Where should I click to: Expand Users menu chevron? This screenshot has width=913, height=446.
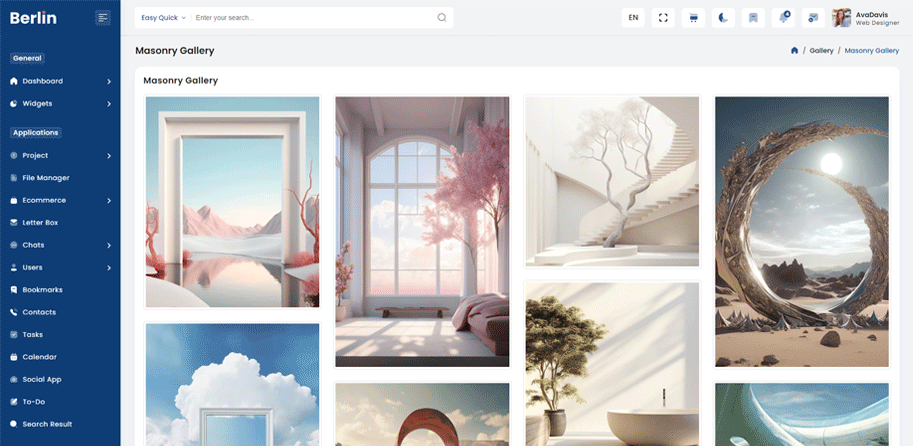pyautogui.click(x=109, y=268)
